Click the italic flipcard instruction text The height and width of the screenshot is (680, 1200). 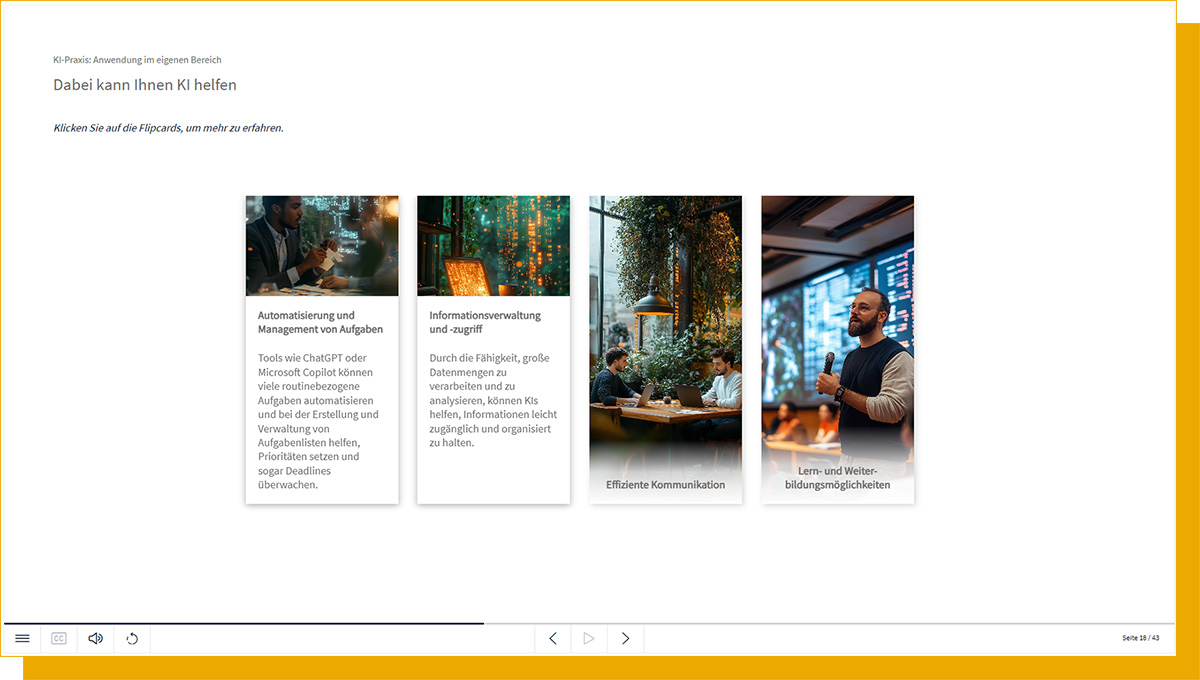(x=168, y=128)
